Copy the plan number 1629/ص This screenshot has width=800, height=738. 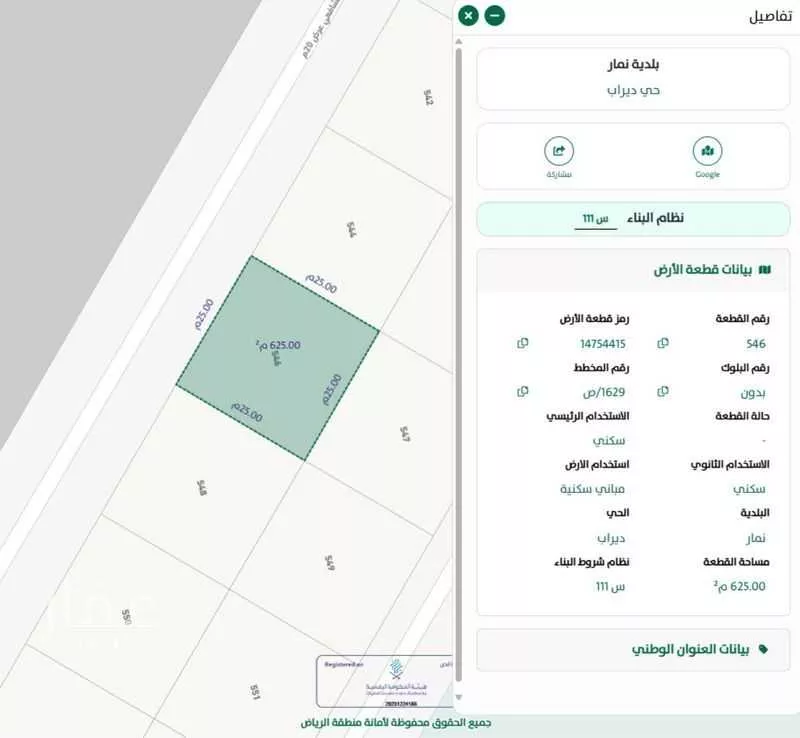tap(523, 392)
